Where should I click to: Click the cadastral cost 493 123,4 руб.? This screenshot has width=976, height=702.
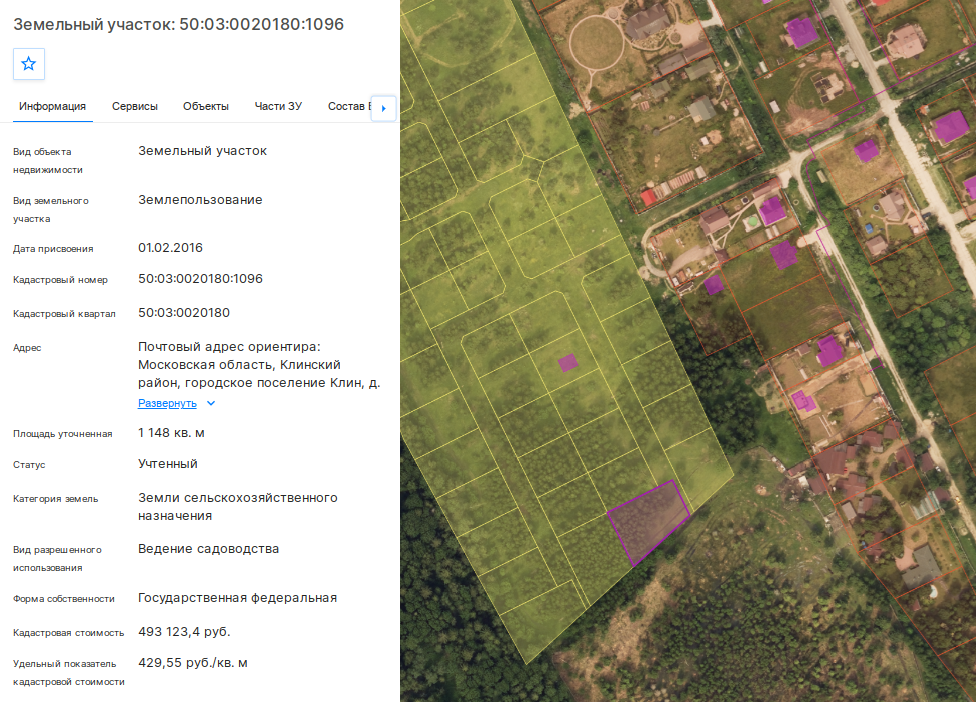pos(184,632)
